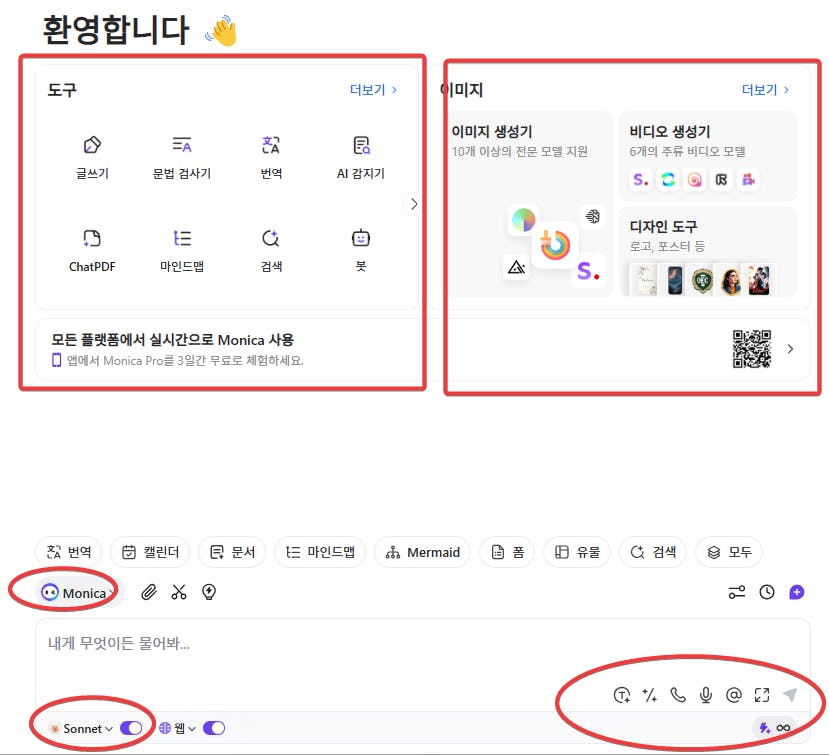Open the 디자인 도구 card
The height and width of the screenshot is (755, 829).
click(x=707, y=252)
